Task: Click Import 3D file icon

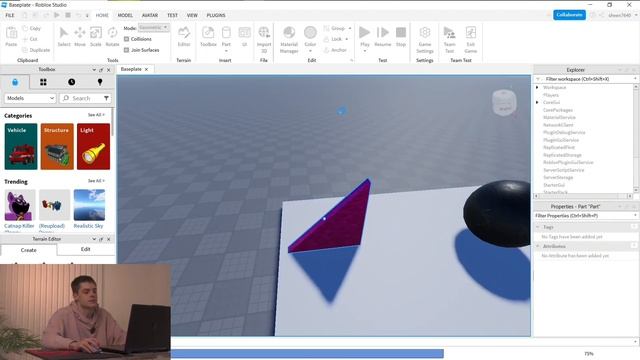Action: 264,38
